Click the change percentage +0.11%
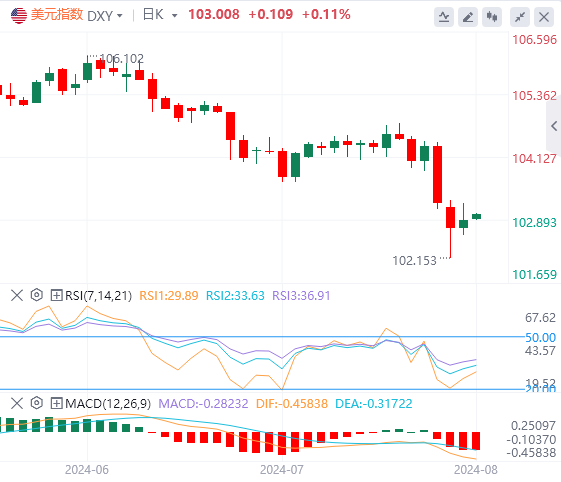 [x=326, y=15]
